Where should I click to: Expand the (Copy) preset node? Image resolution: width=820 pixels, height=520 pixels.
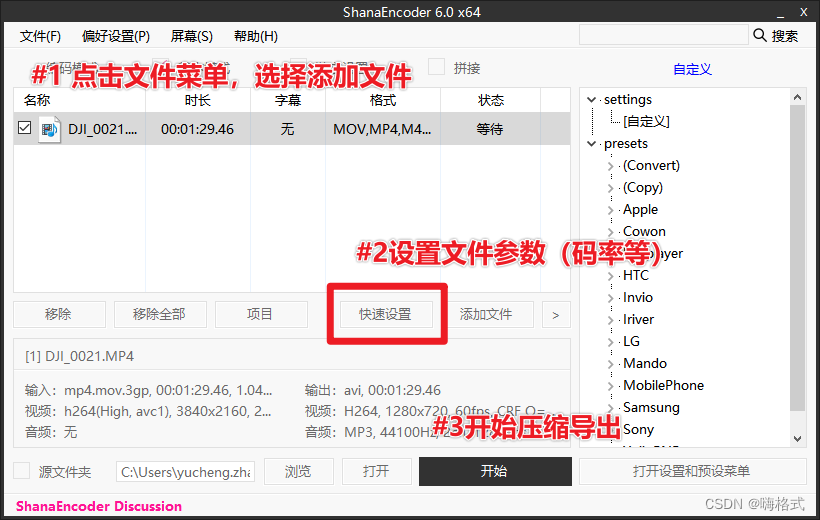[x=610, y=188]
